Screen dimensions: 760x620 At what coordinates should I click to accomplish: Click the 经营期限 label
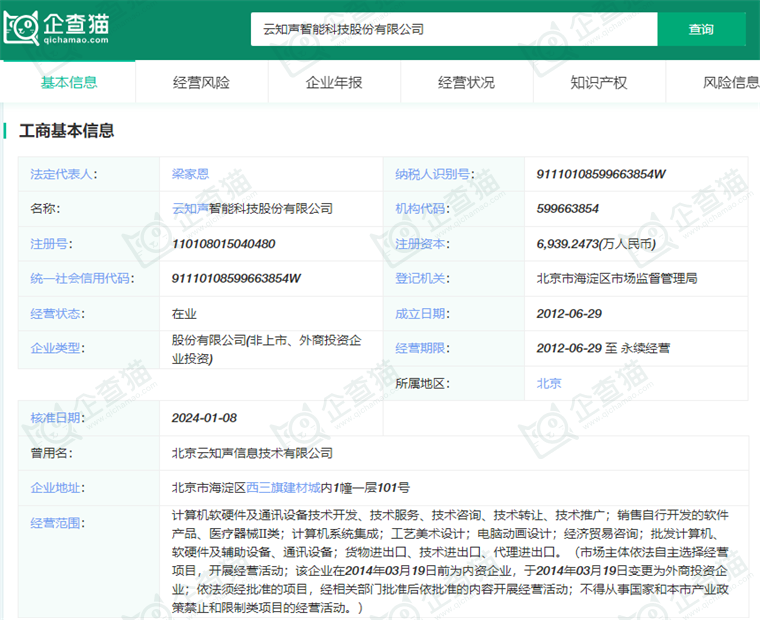(x=422, y=348)
